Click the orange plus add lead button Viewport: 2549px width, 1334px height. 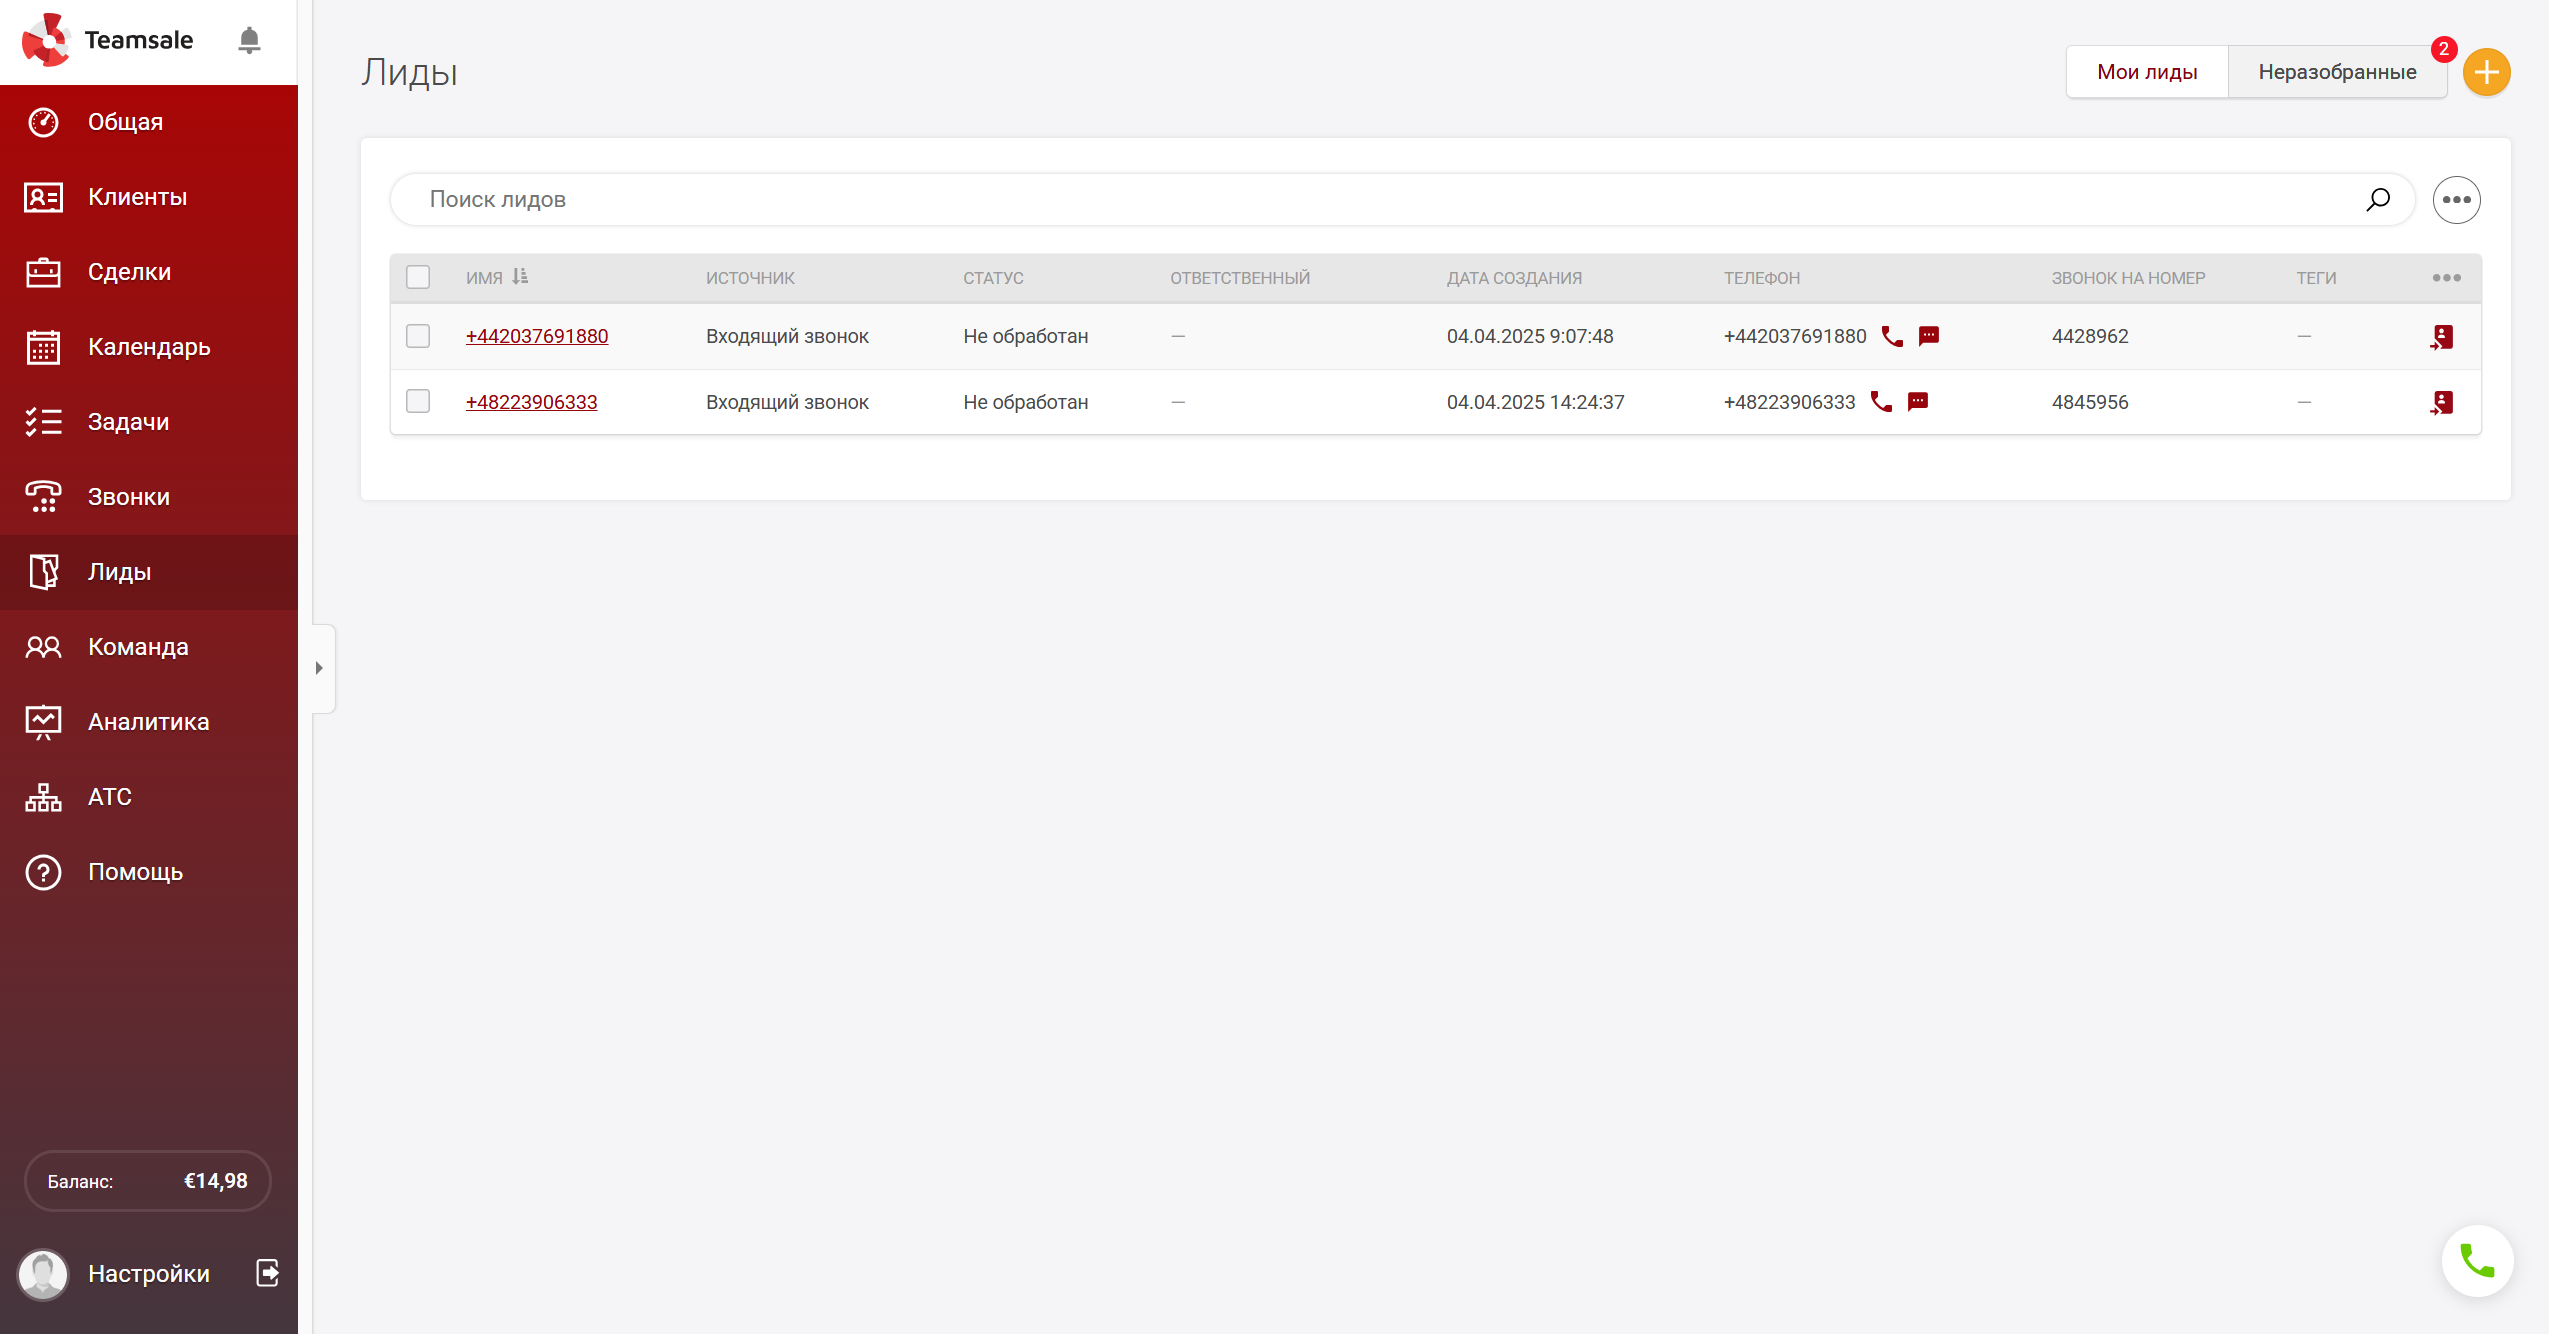click(x=2486, y=72)
